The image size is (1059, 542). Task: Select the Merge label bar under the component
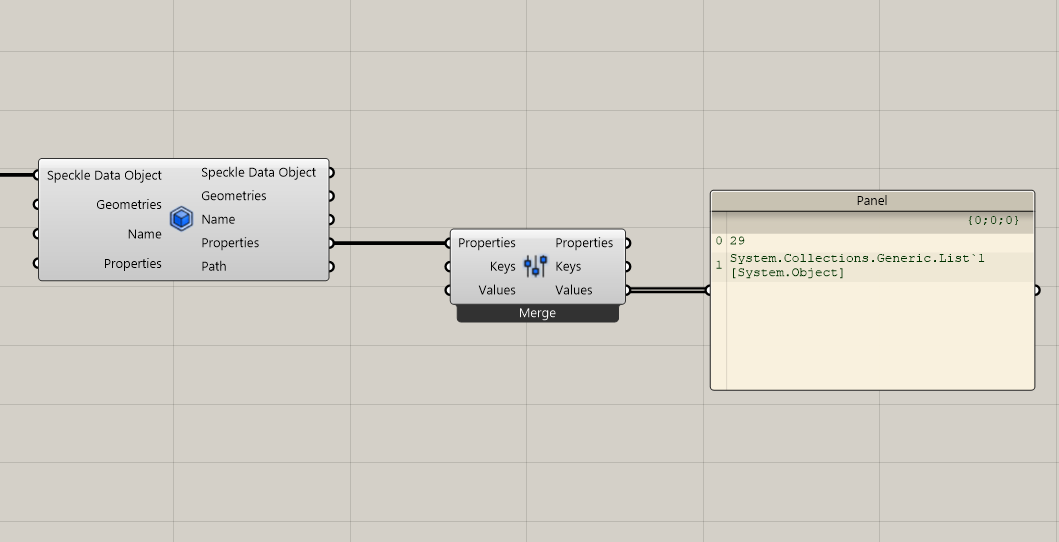538,313
